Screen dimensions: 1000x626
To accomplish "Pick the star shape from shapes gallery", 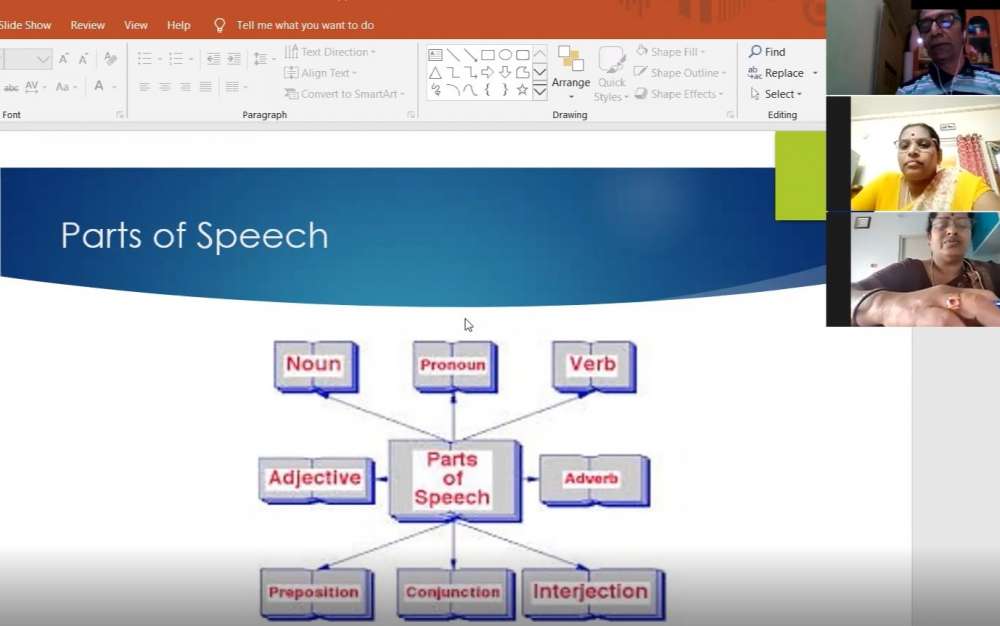I will 522,90.
